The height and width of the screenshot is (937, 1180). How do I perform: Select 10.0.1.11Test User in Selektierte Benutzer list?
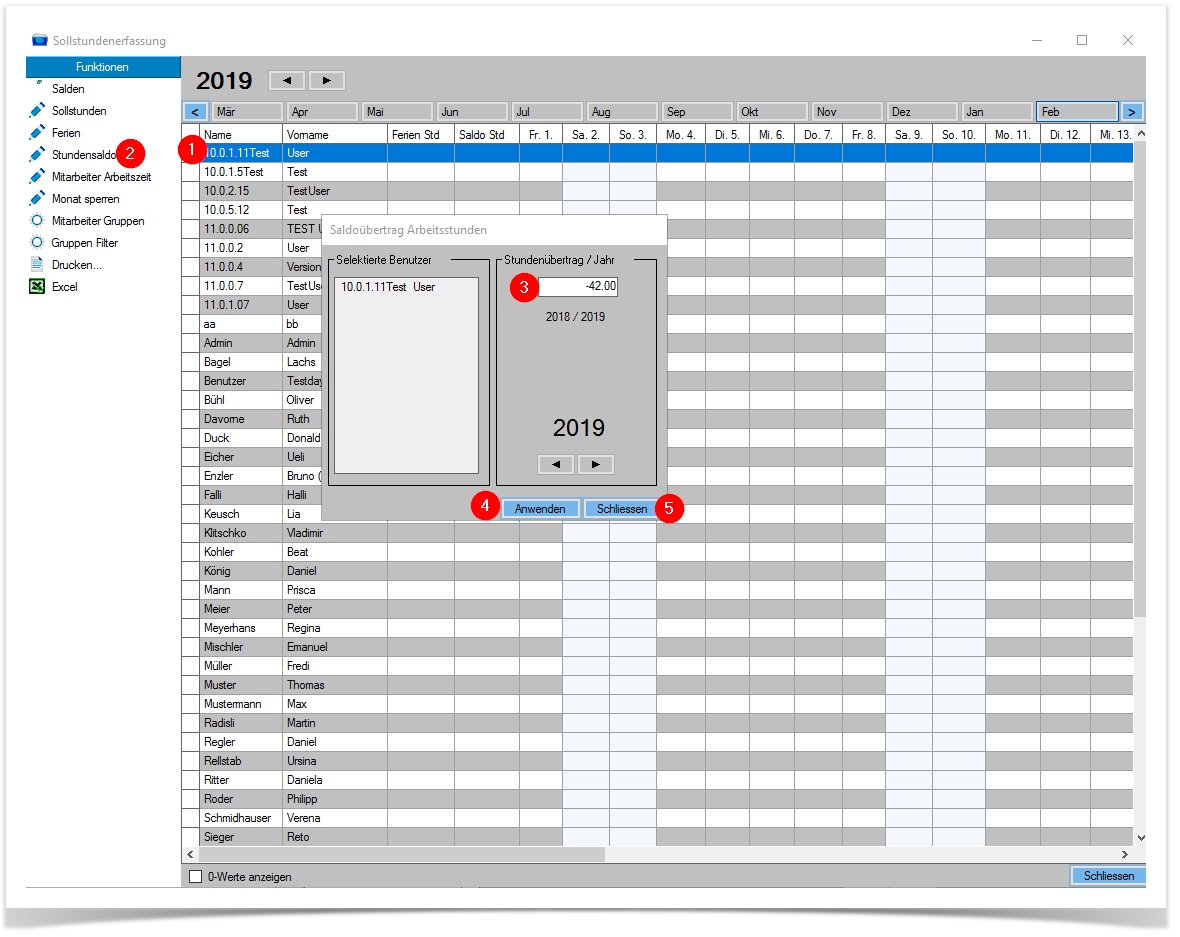click(388, 287)
